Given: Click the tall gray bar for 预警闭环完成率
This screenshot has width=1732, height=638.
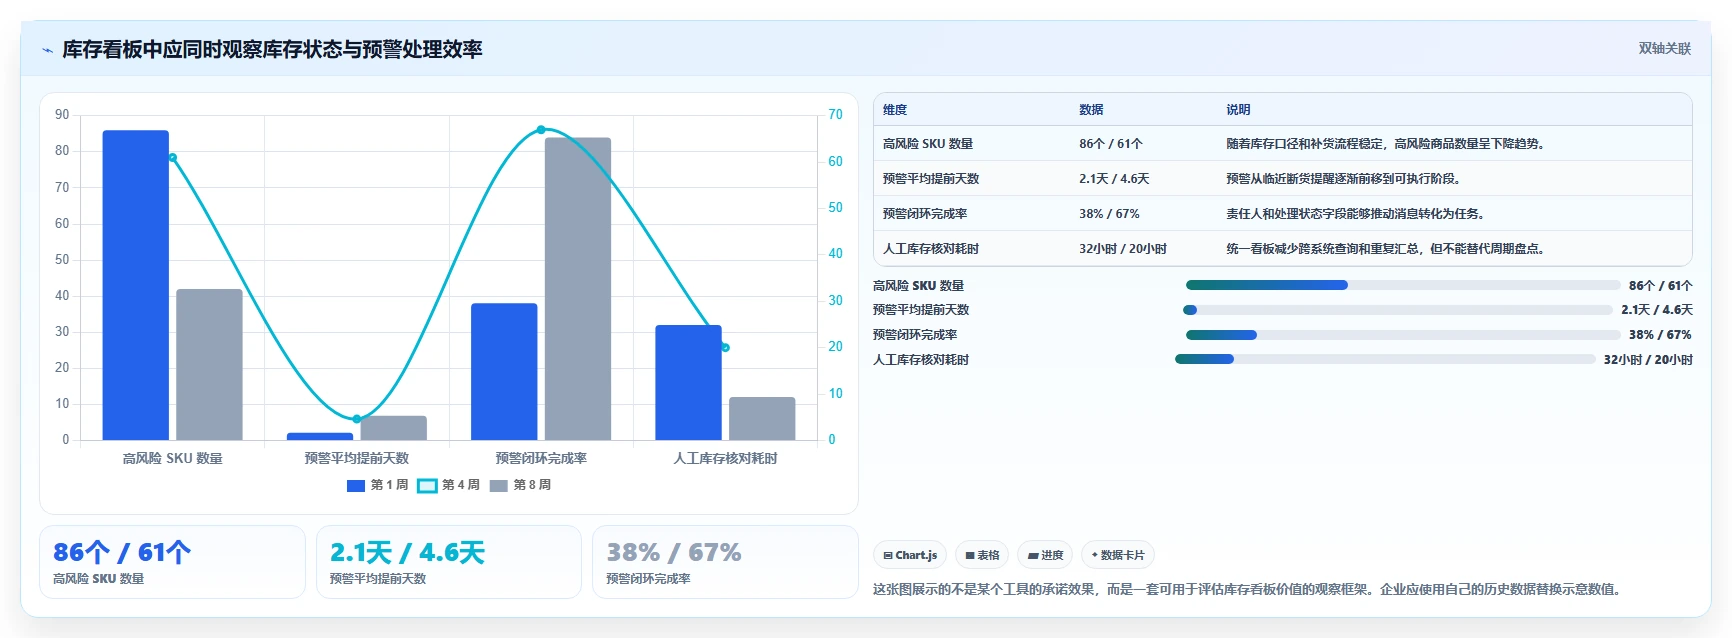Looking at the screenshot, I should pos(578,289).
